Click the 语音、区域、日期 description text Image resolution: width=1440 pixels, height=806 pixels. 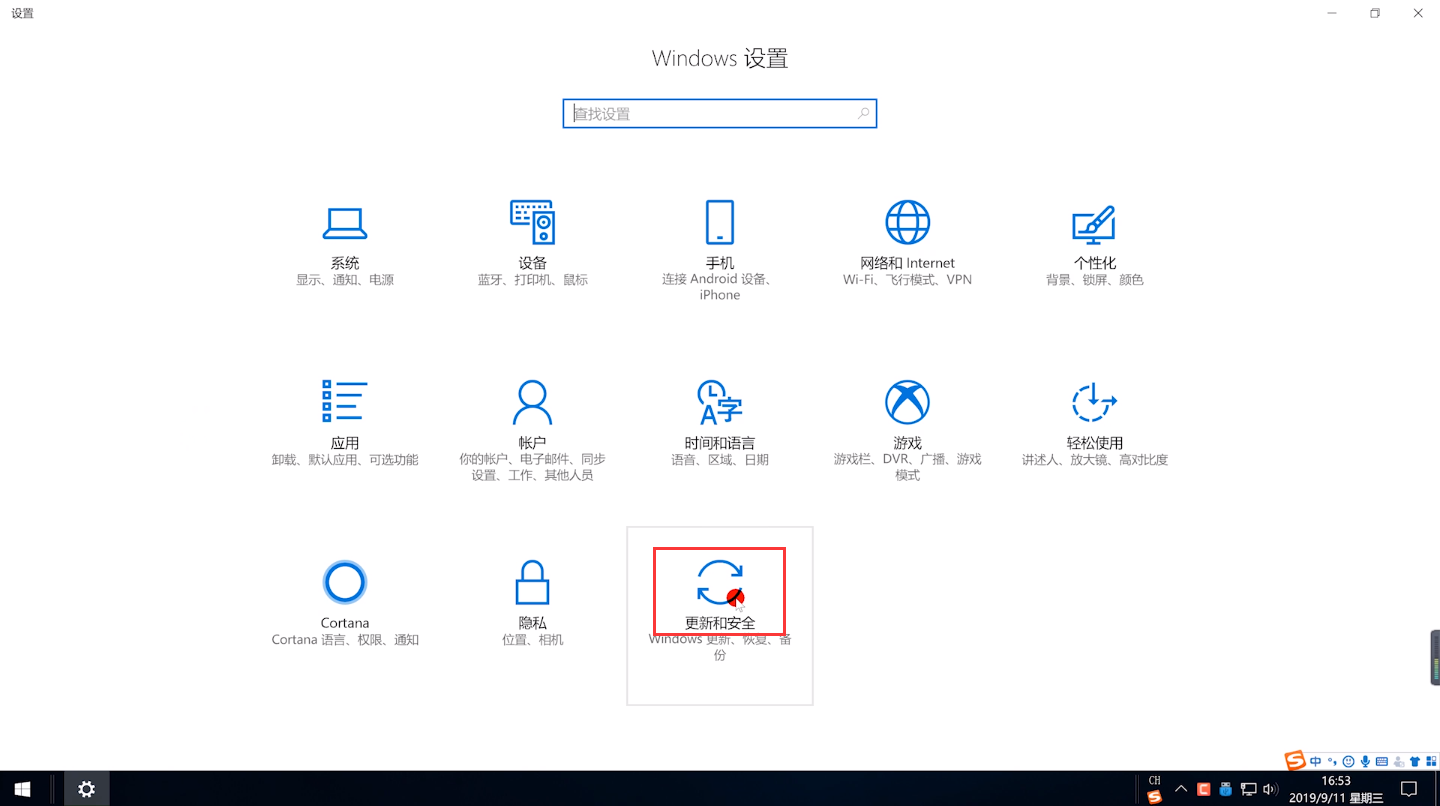(720, 460)
